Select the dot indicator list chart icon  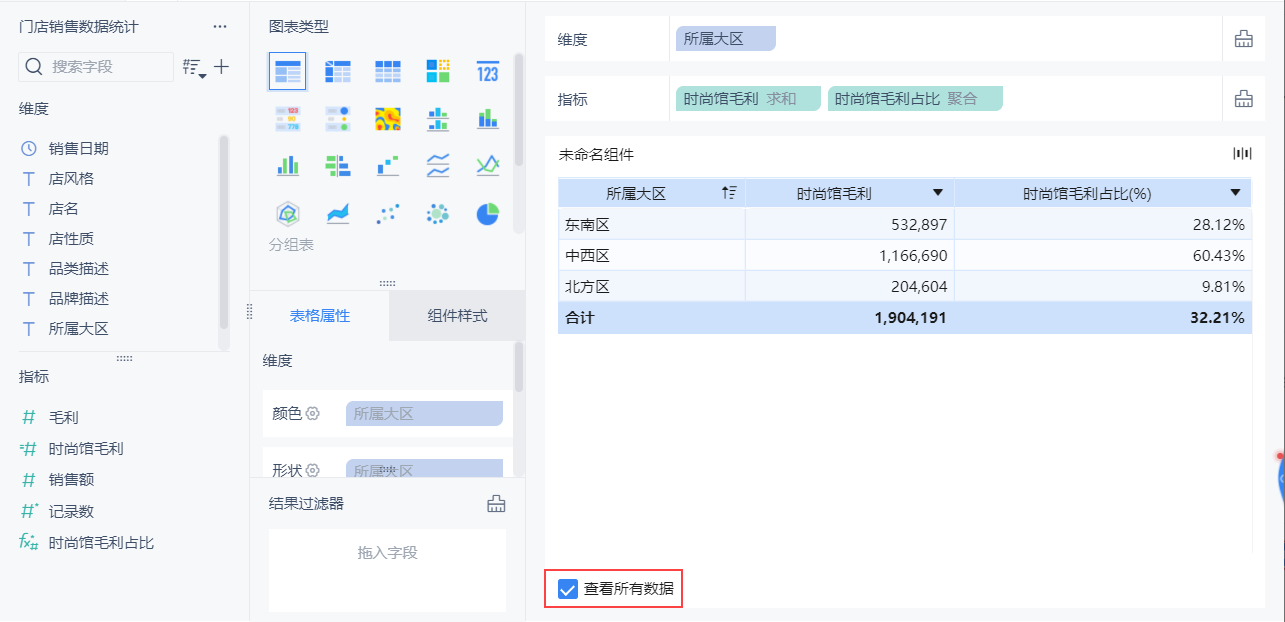coord(338,119)
